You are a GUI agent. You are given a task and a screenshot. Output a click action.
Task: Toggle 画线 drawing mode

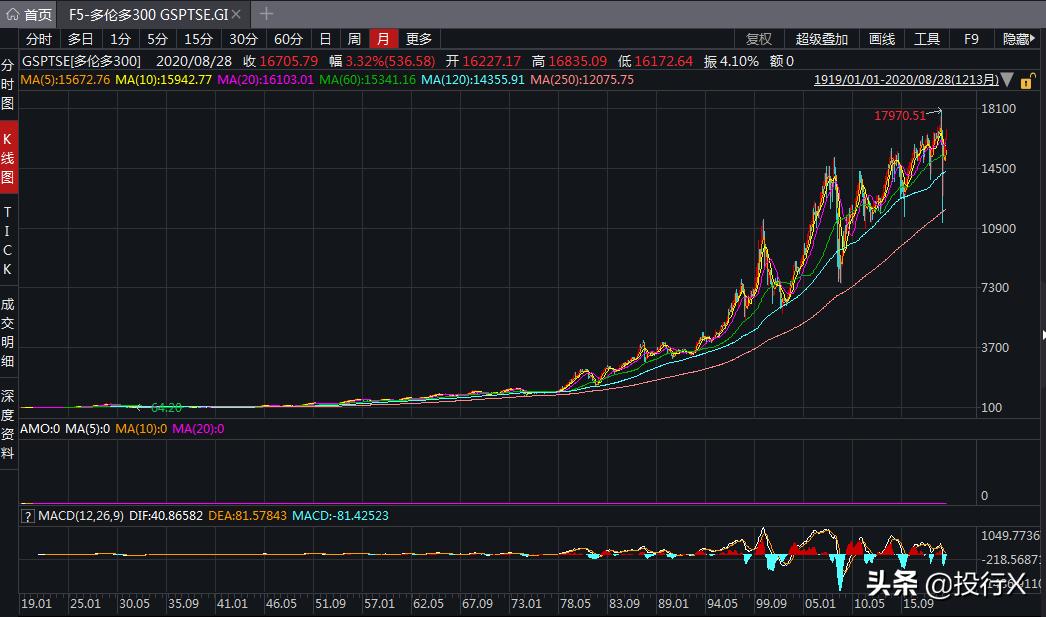[x=881, y=38]
